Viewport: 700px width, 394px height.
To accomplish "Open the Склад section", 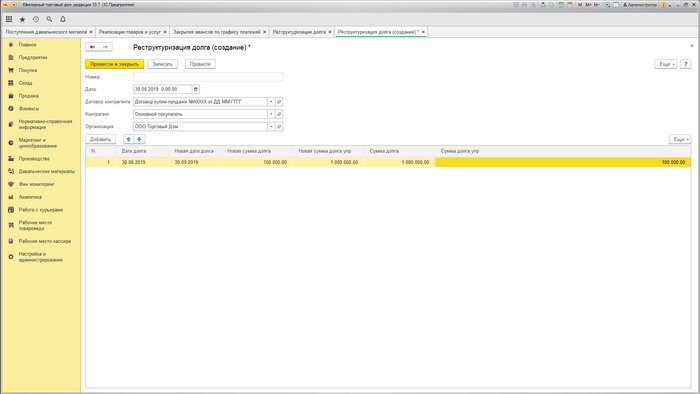I will [x=25, y=83].
